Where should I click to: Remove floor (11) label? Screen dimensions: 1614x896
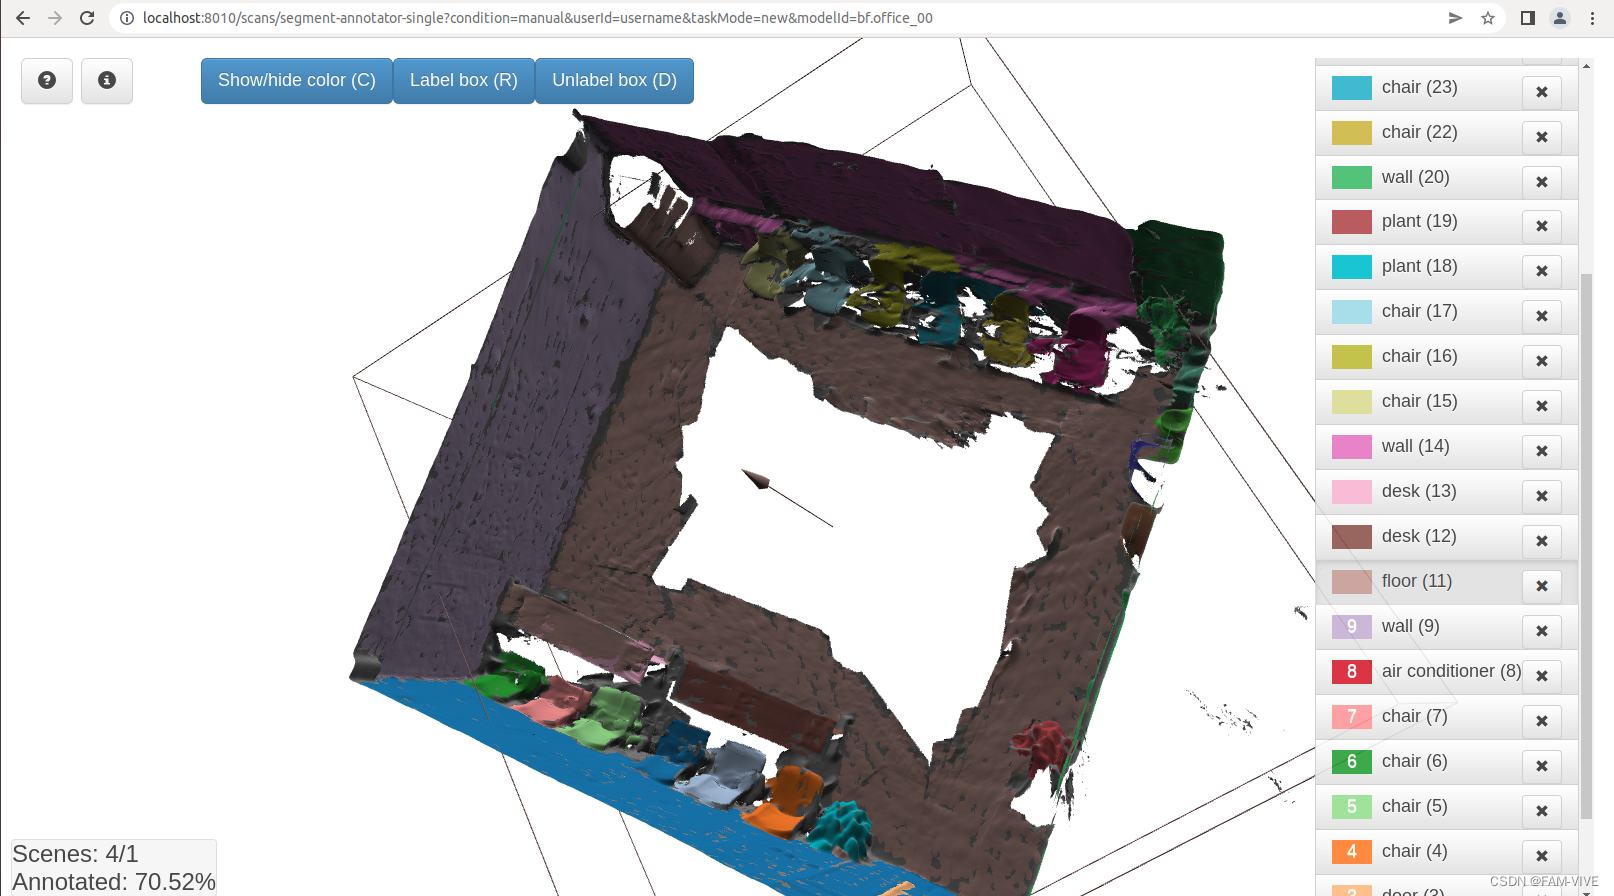[x=1542, y=586]
